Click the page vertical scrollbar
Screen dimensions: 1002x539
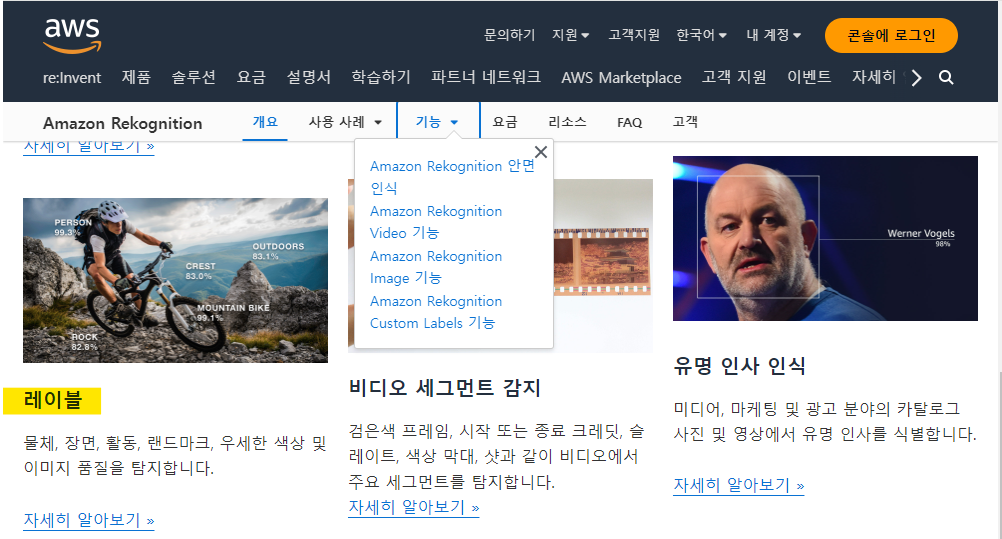(999, 454)
